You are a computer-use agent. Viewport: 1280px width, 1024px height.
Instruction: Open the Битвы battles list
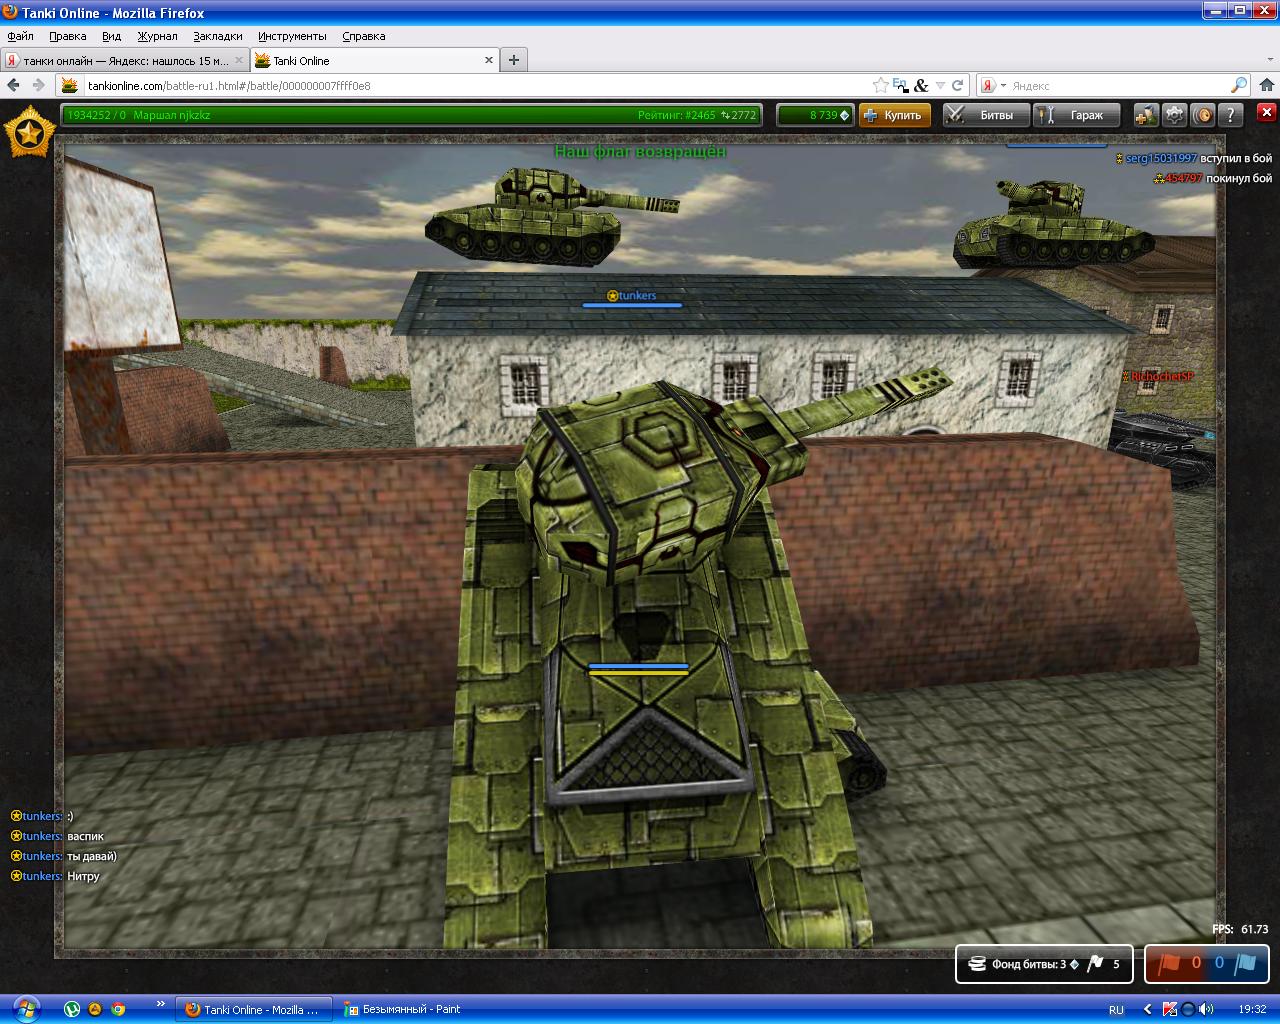(985, 115)
